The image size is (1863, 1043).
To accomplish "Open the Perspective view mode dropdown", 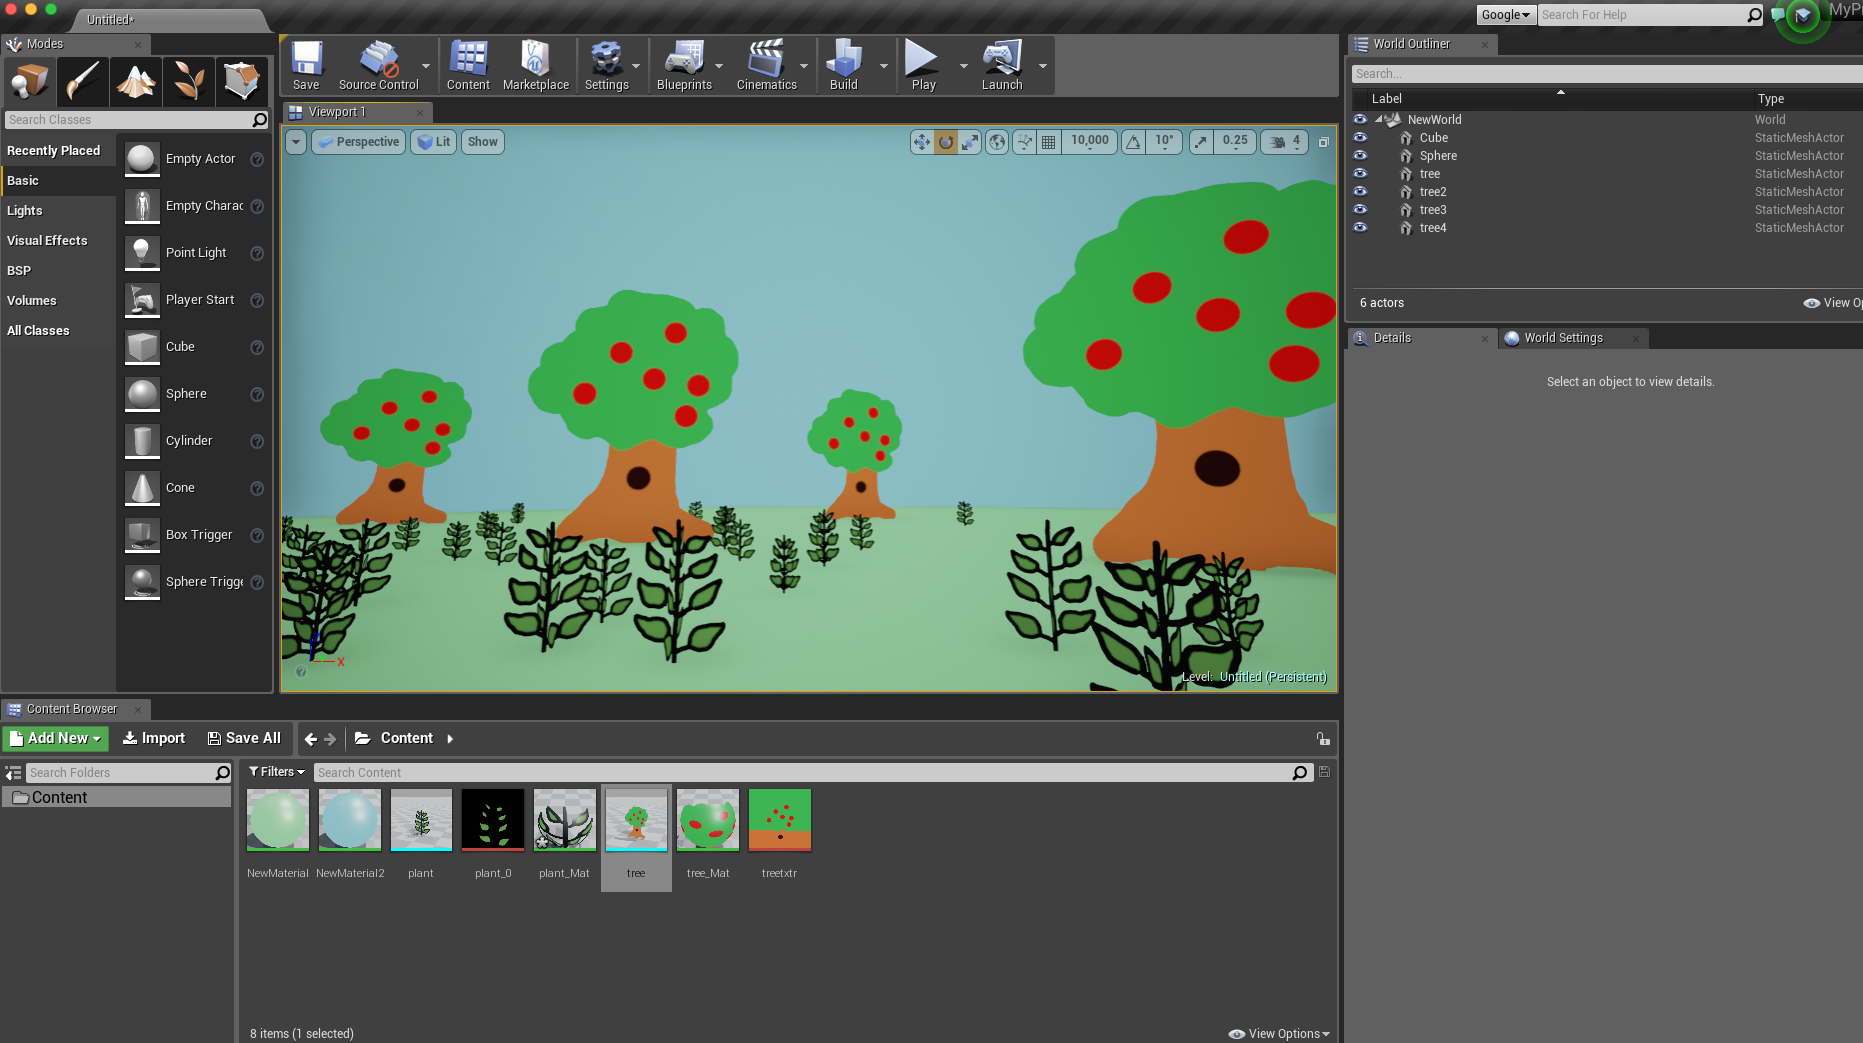I will [358, 142].
